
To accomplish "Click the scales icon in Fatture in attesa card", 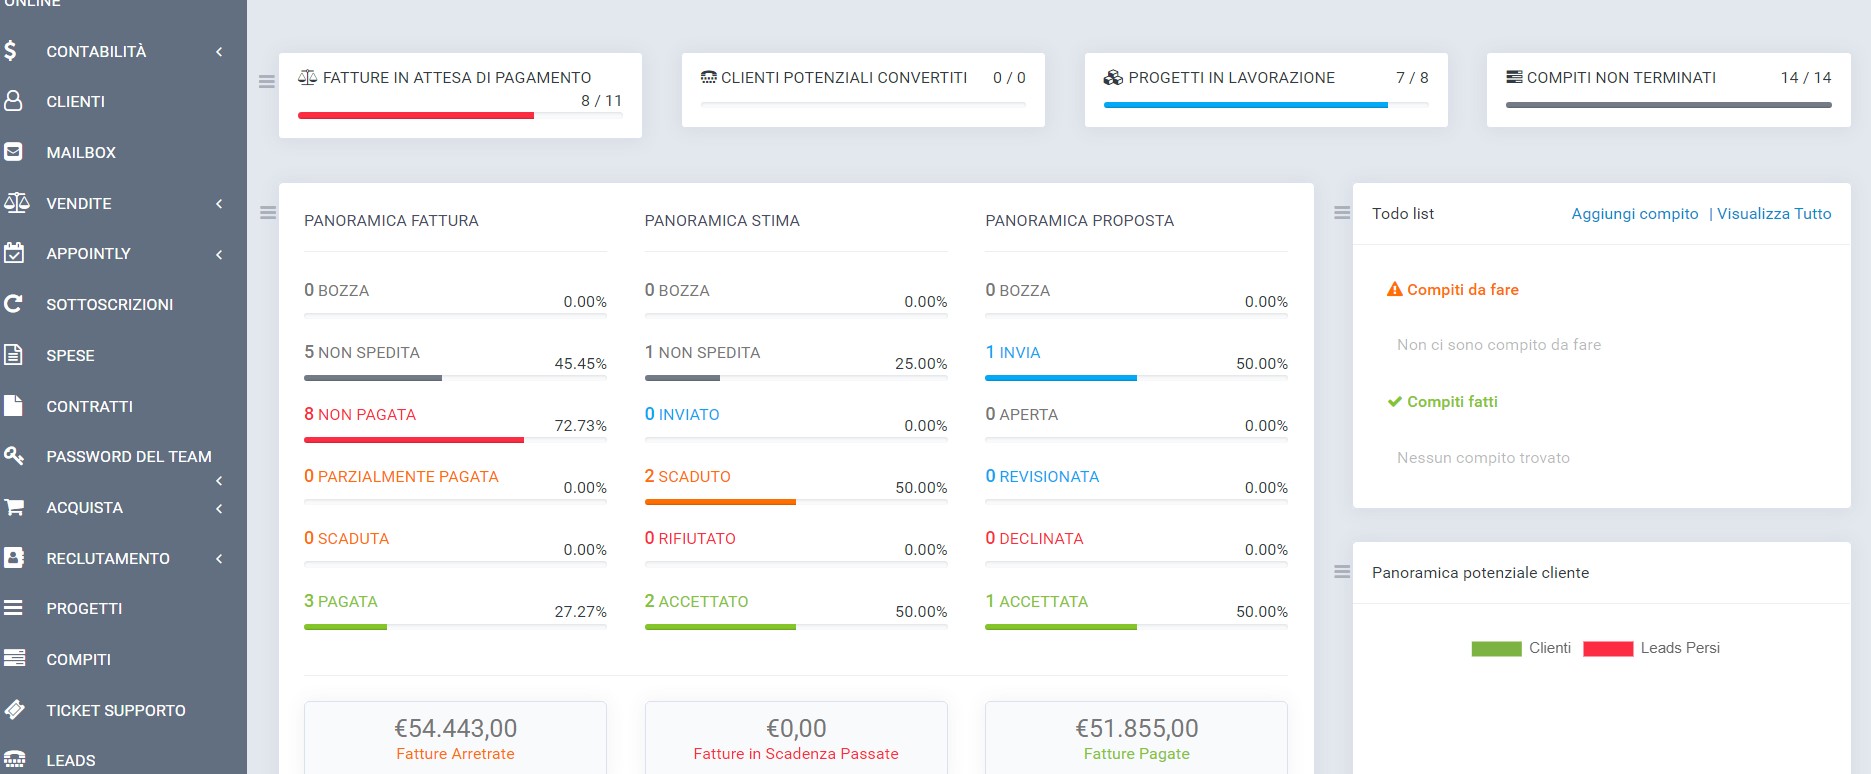I will [x=308, y=77].
